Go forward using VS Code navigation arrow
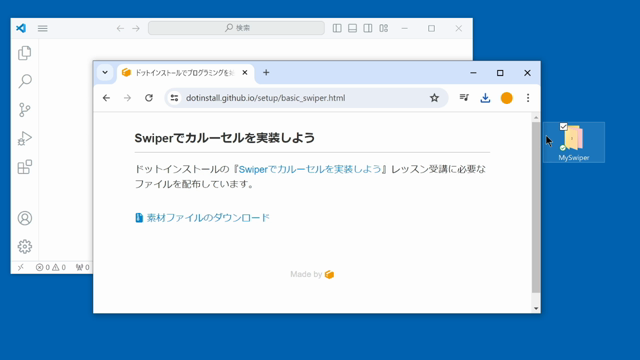This screenshot has height=360, width=640. point(136,28)
